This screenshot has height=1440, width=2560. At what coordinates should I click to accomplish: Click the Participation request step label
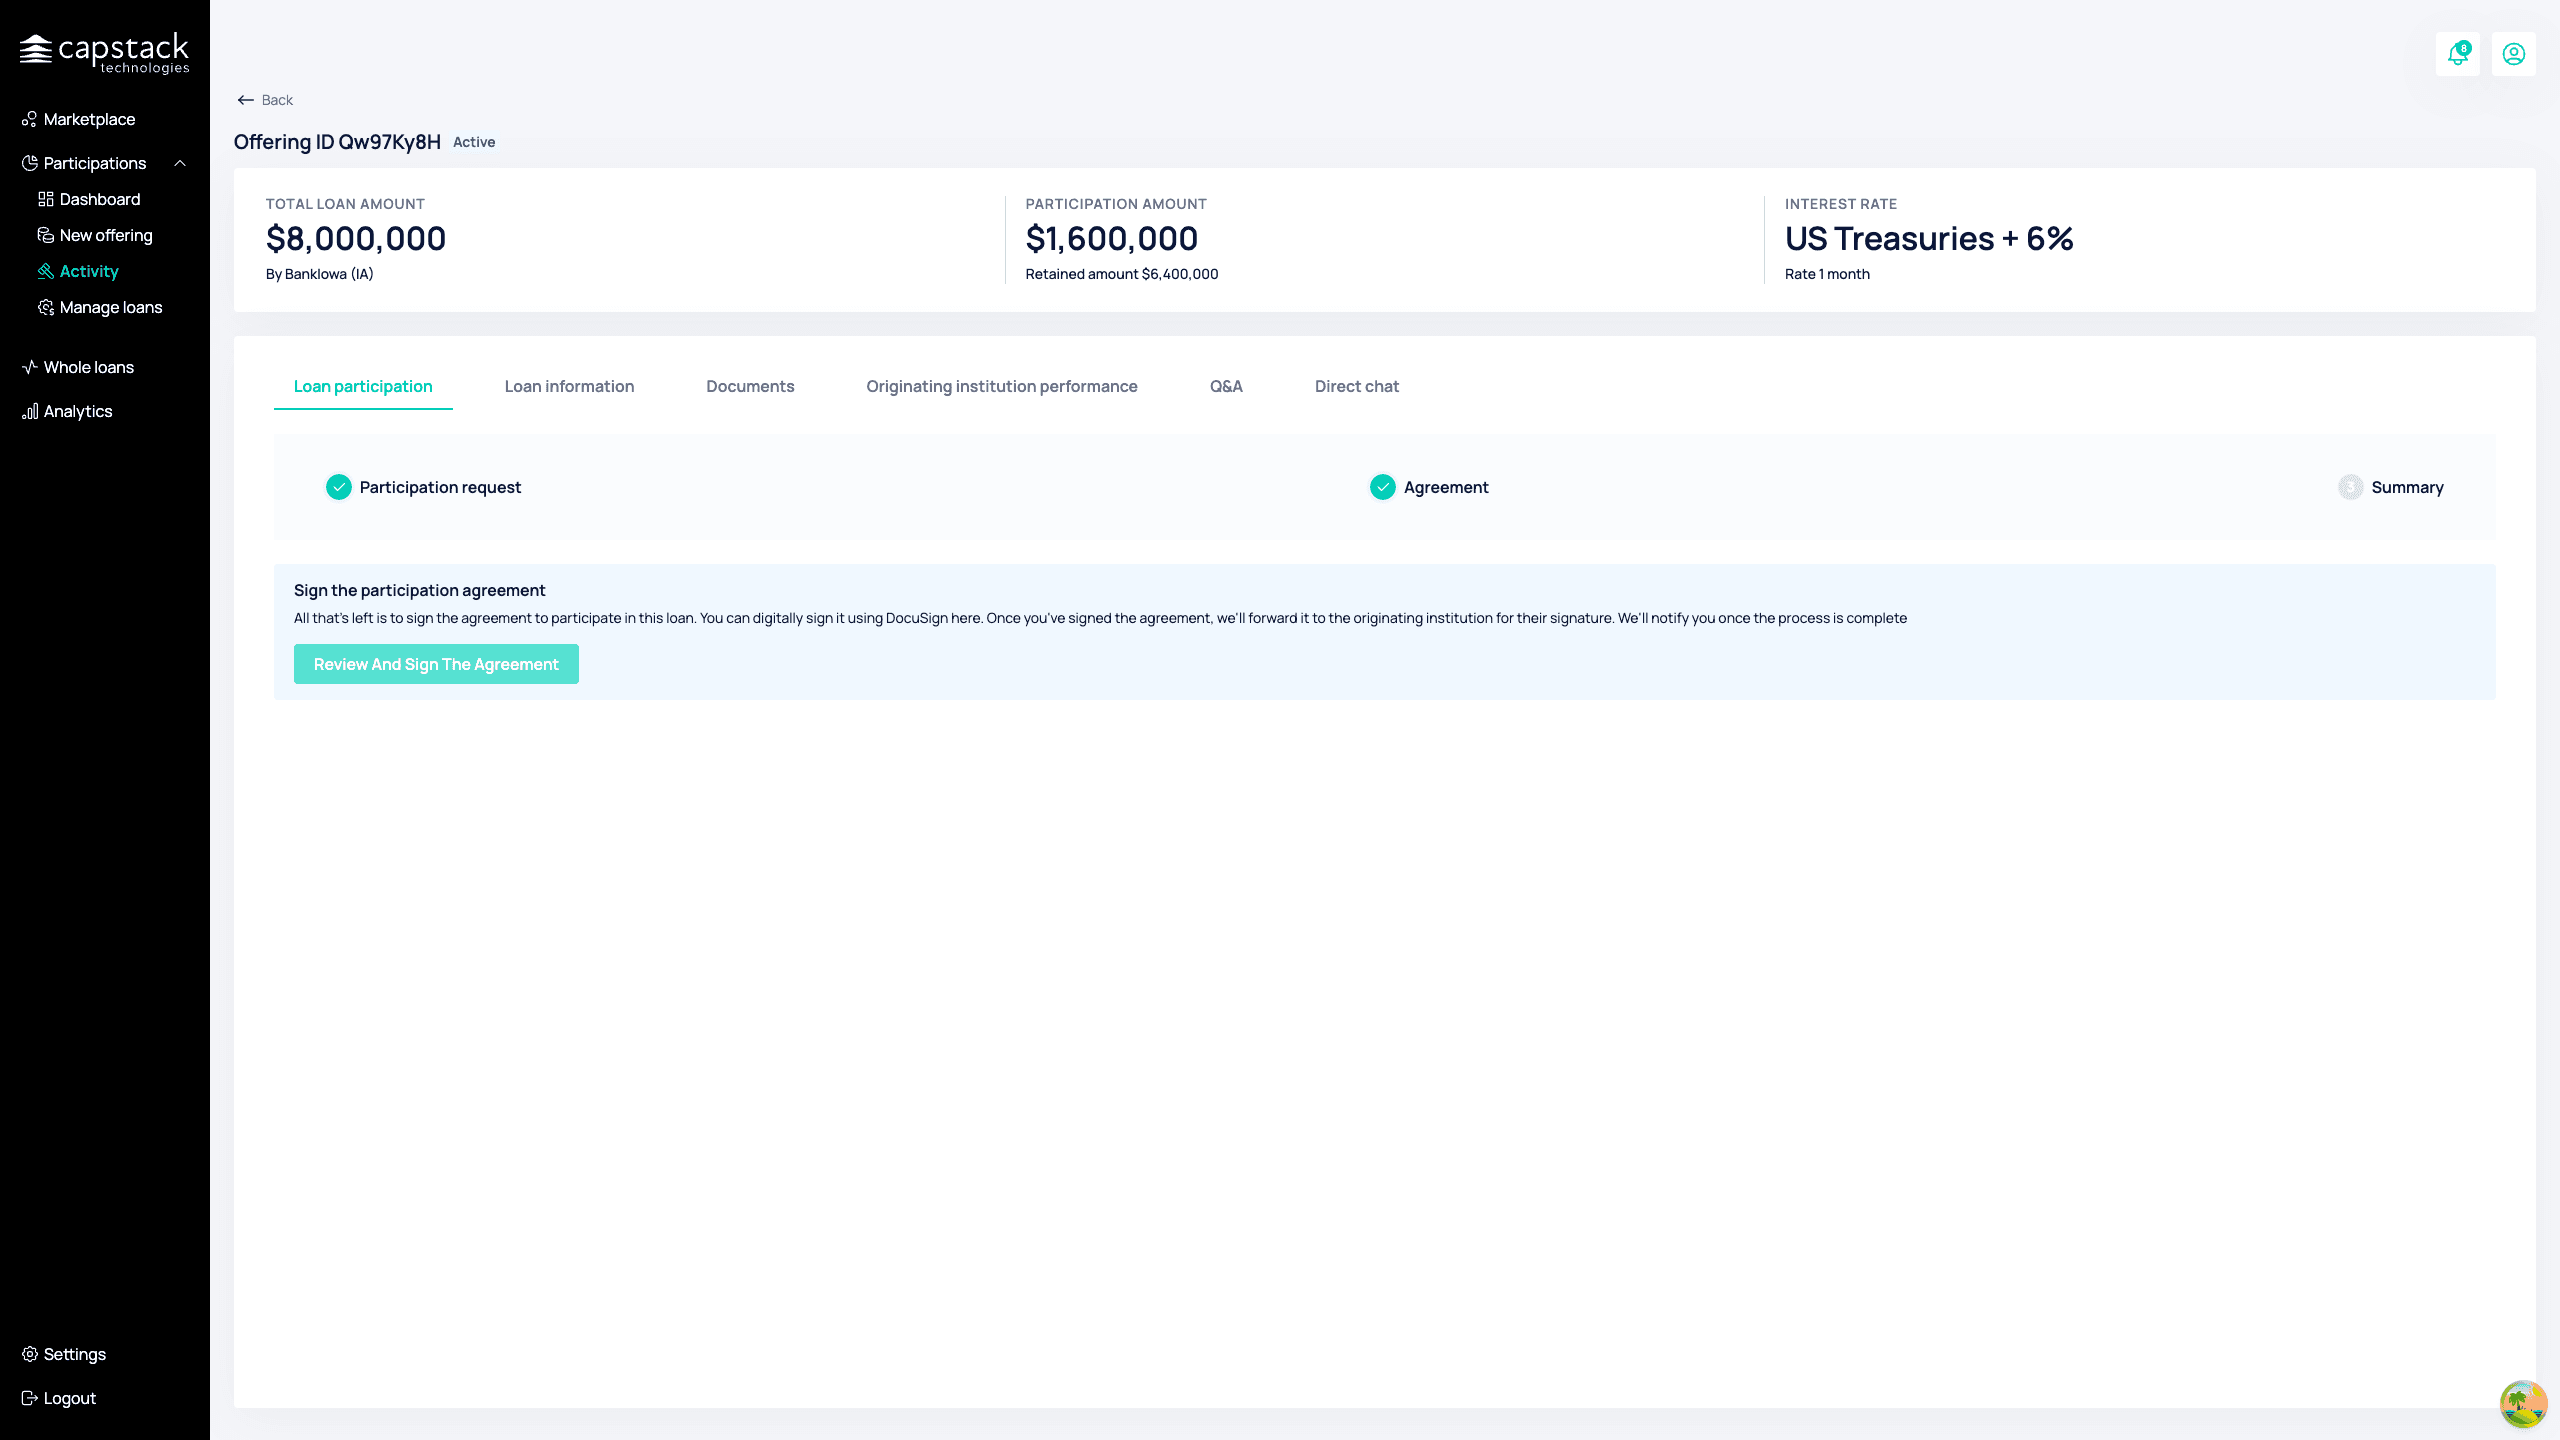(x=440, y=487)
